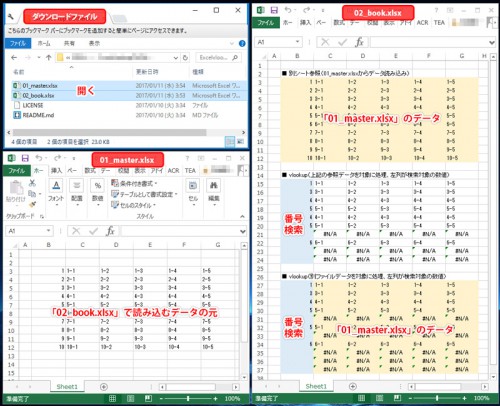This screenshot has width=500, height=406.
Task: Confirm entry checkmark in 01_master.xlsx formula bar
Action: [93, 231]
